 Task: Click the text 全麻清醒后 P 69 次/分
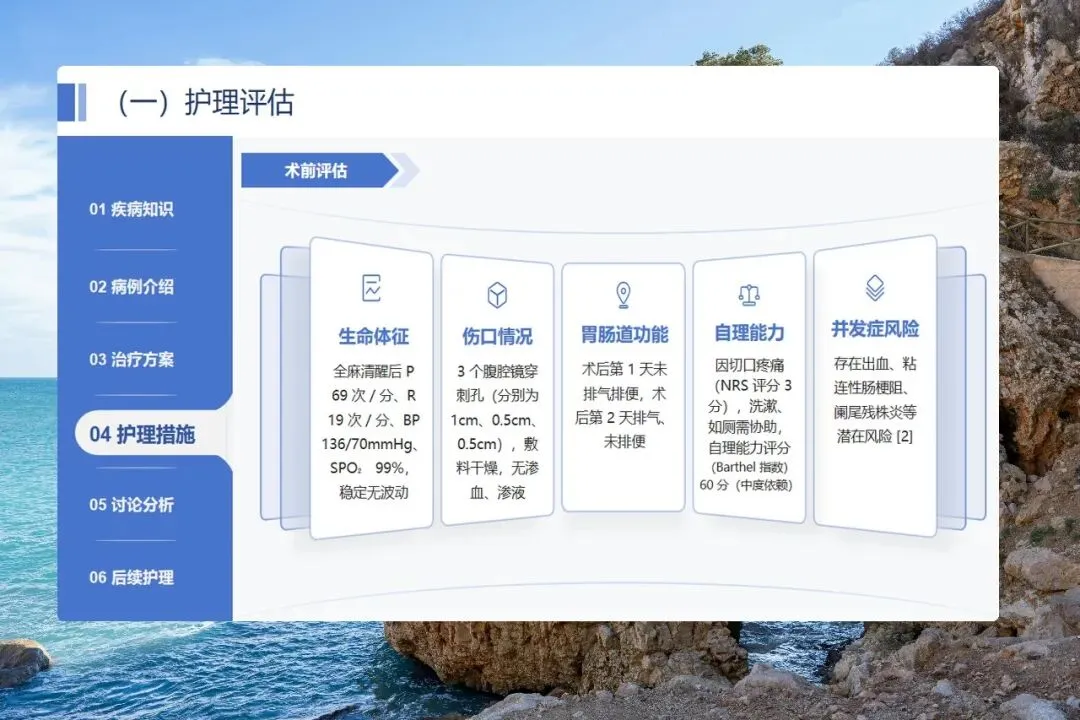coord(374,383)
